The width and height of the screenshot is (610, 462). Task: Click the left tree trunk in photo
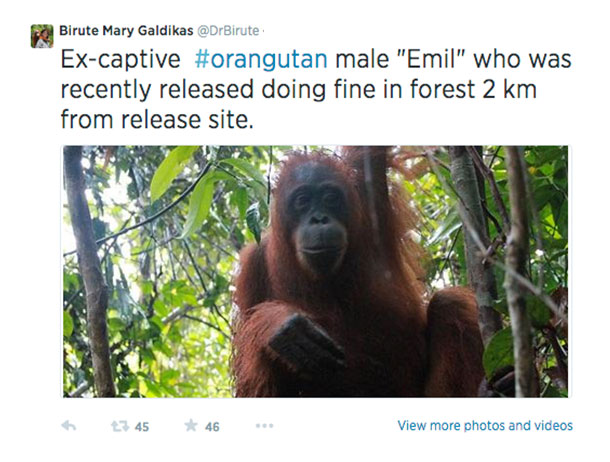[89, 272]
